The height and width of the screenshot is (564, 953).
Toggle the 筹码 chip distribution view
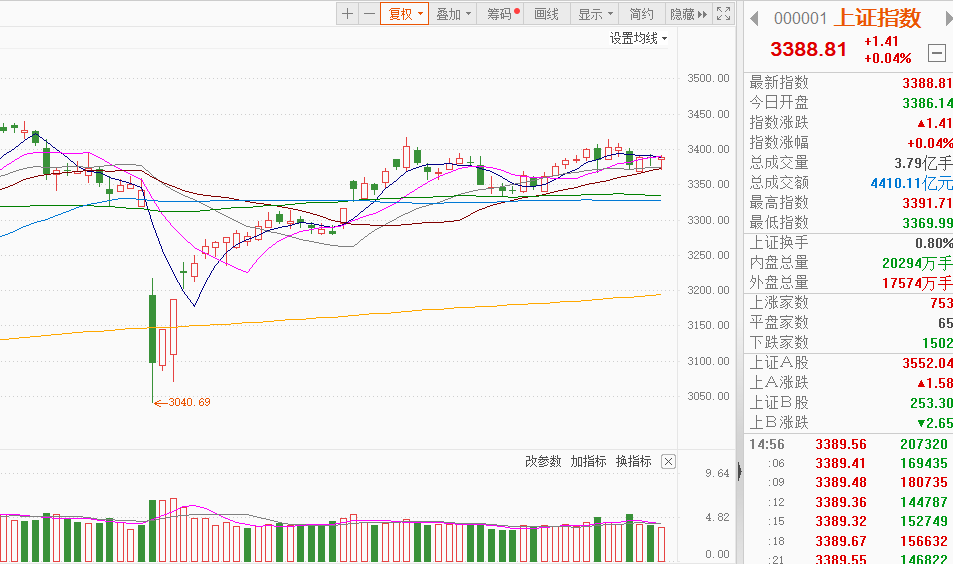pyautogui.click(x=503, y=14)
